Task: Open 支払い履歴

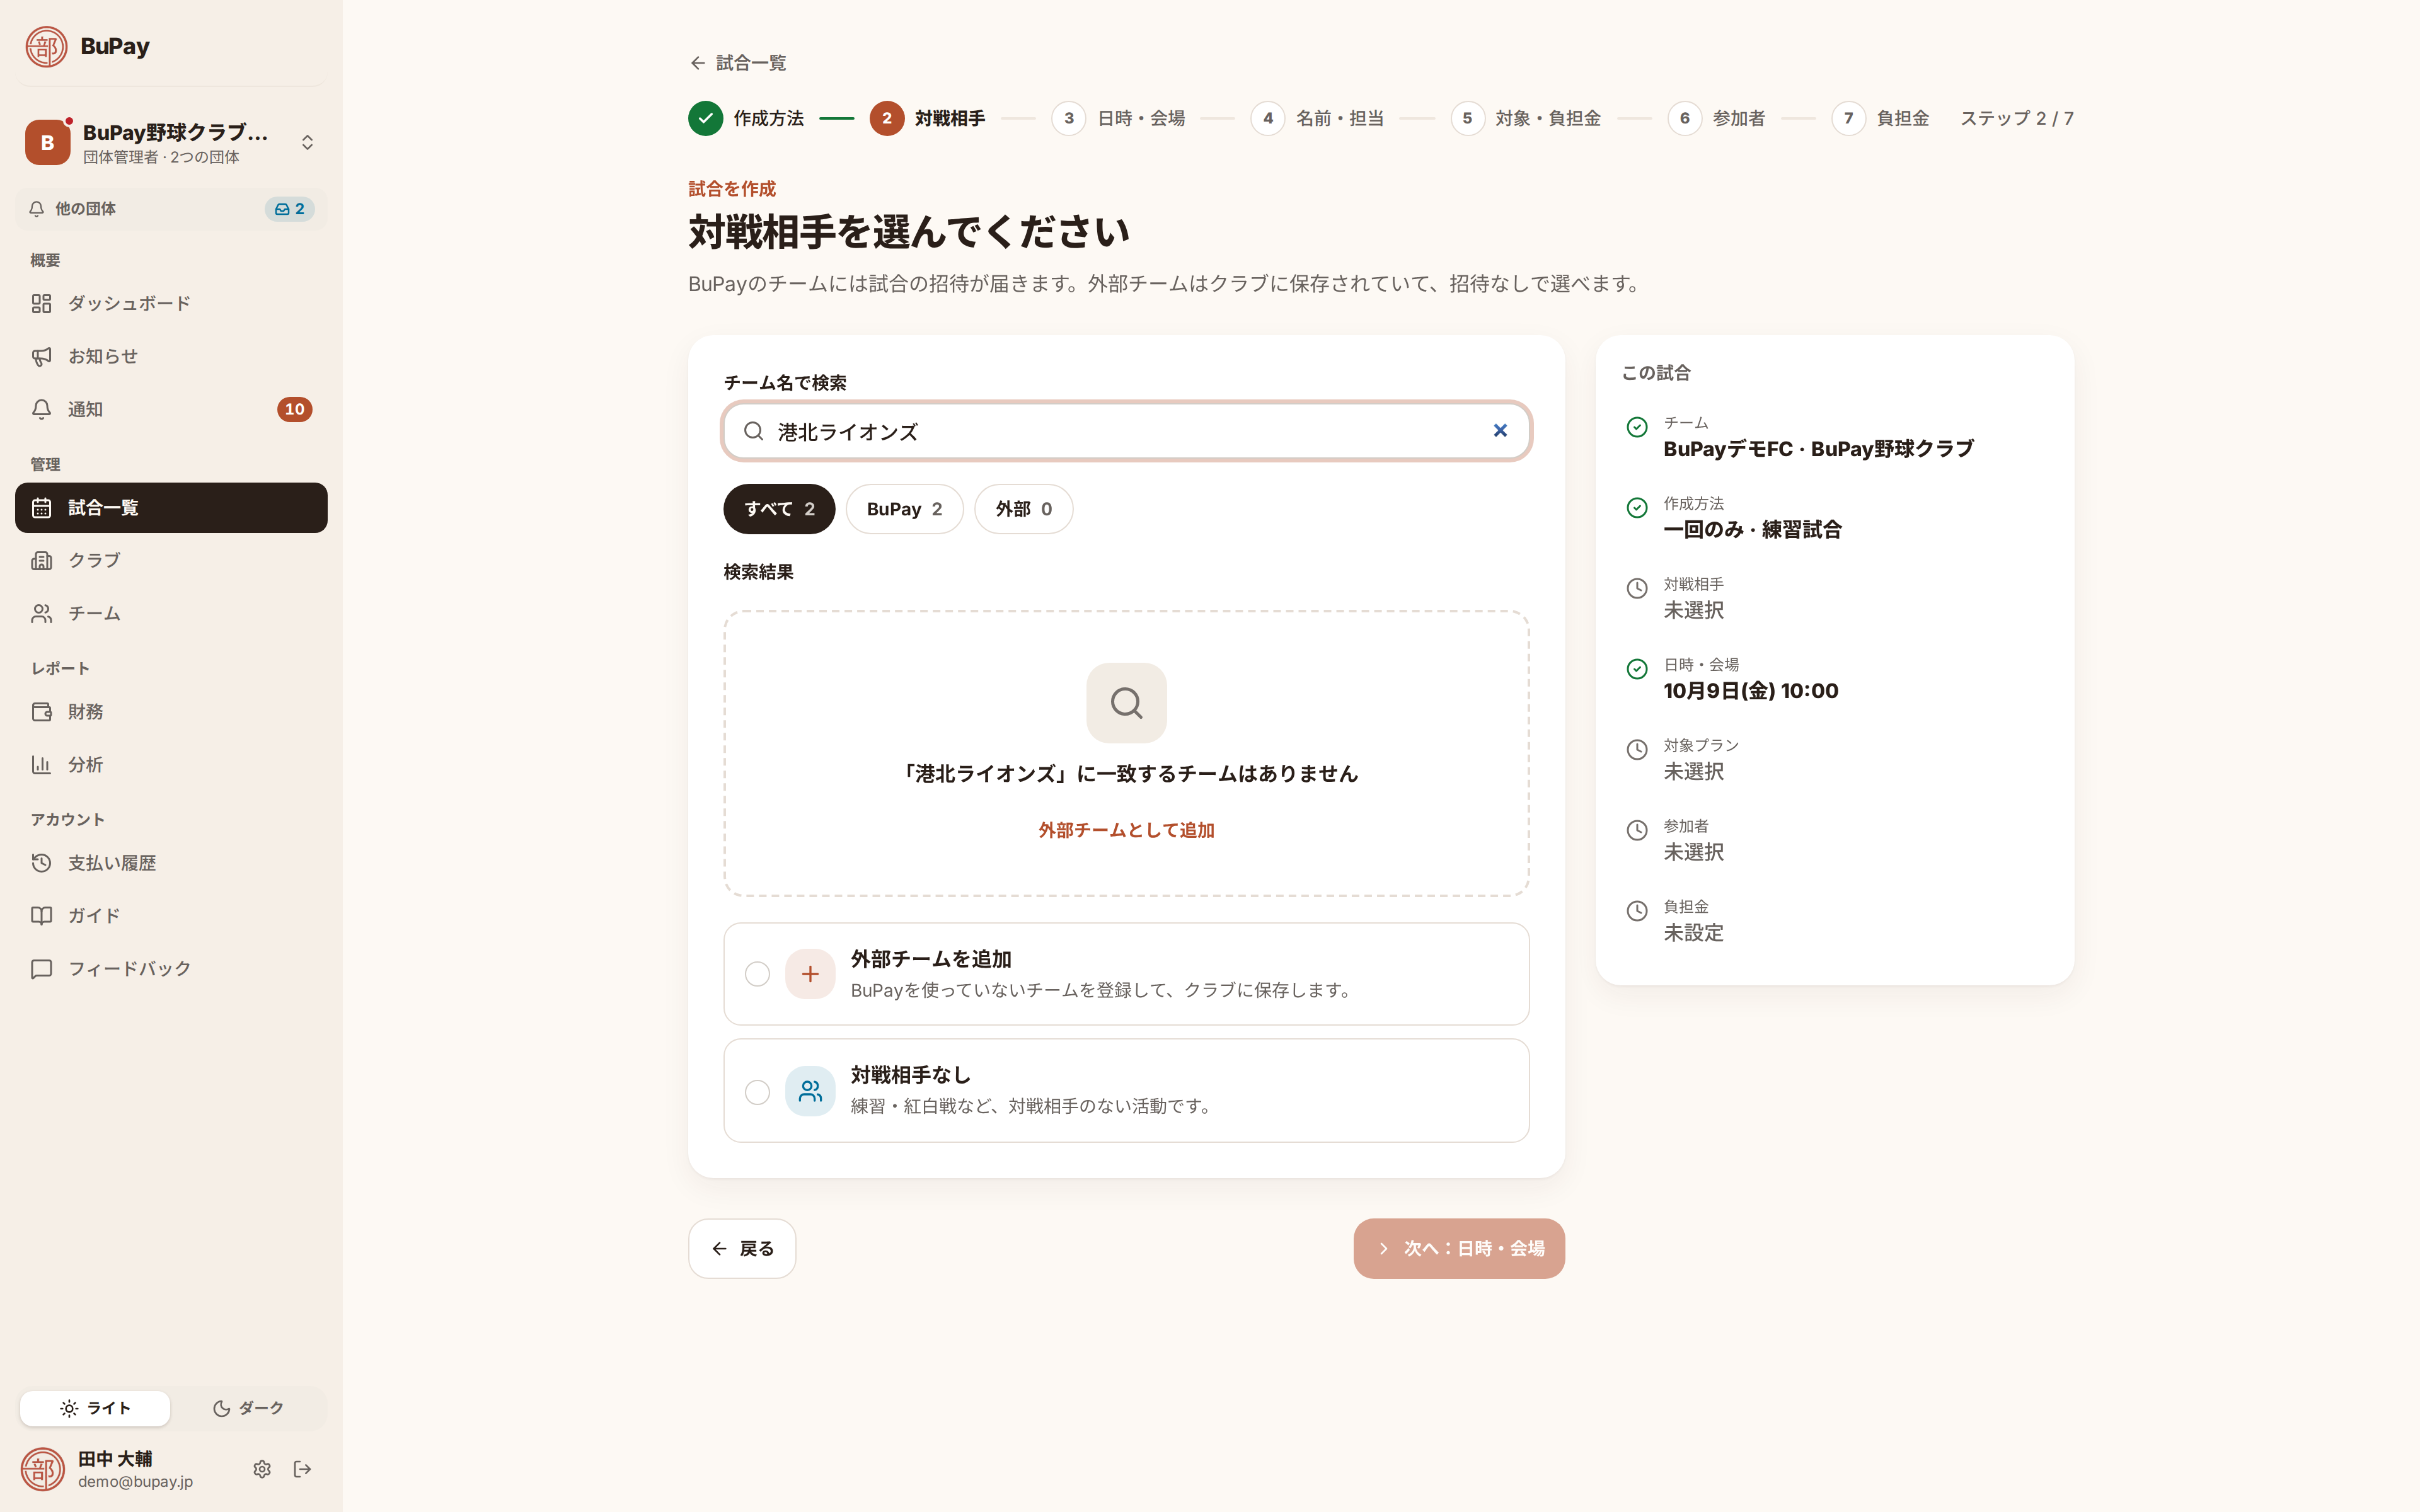Action: point(171,863)
